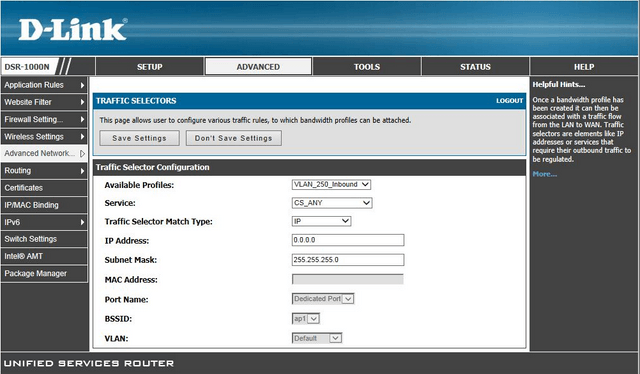This screenshot has width=640, height=374.
Task: Open Certificates page
Action: point(44,188)
